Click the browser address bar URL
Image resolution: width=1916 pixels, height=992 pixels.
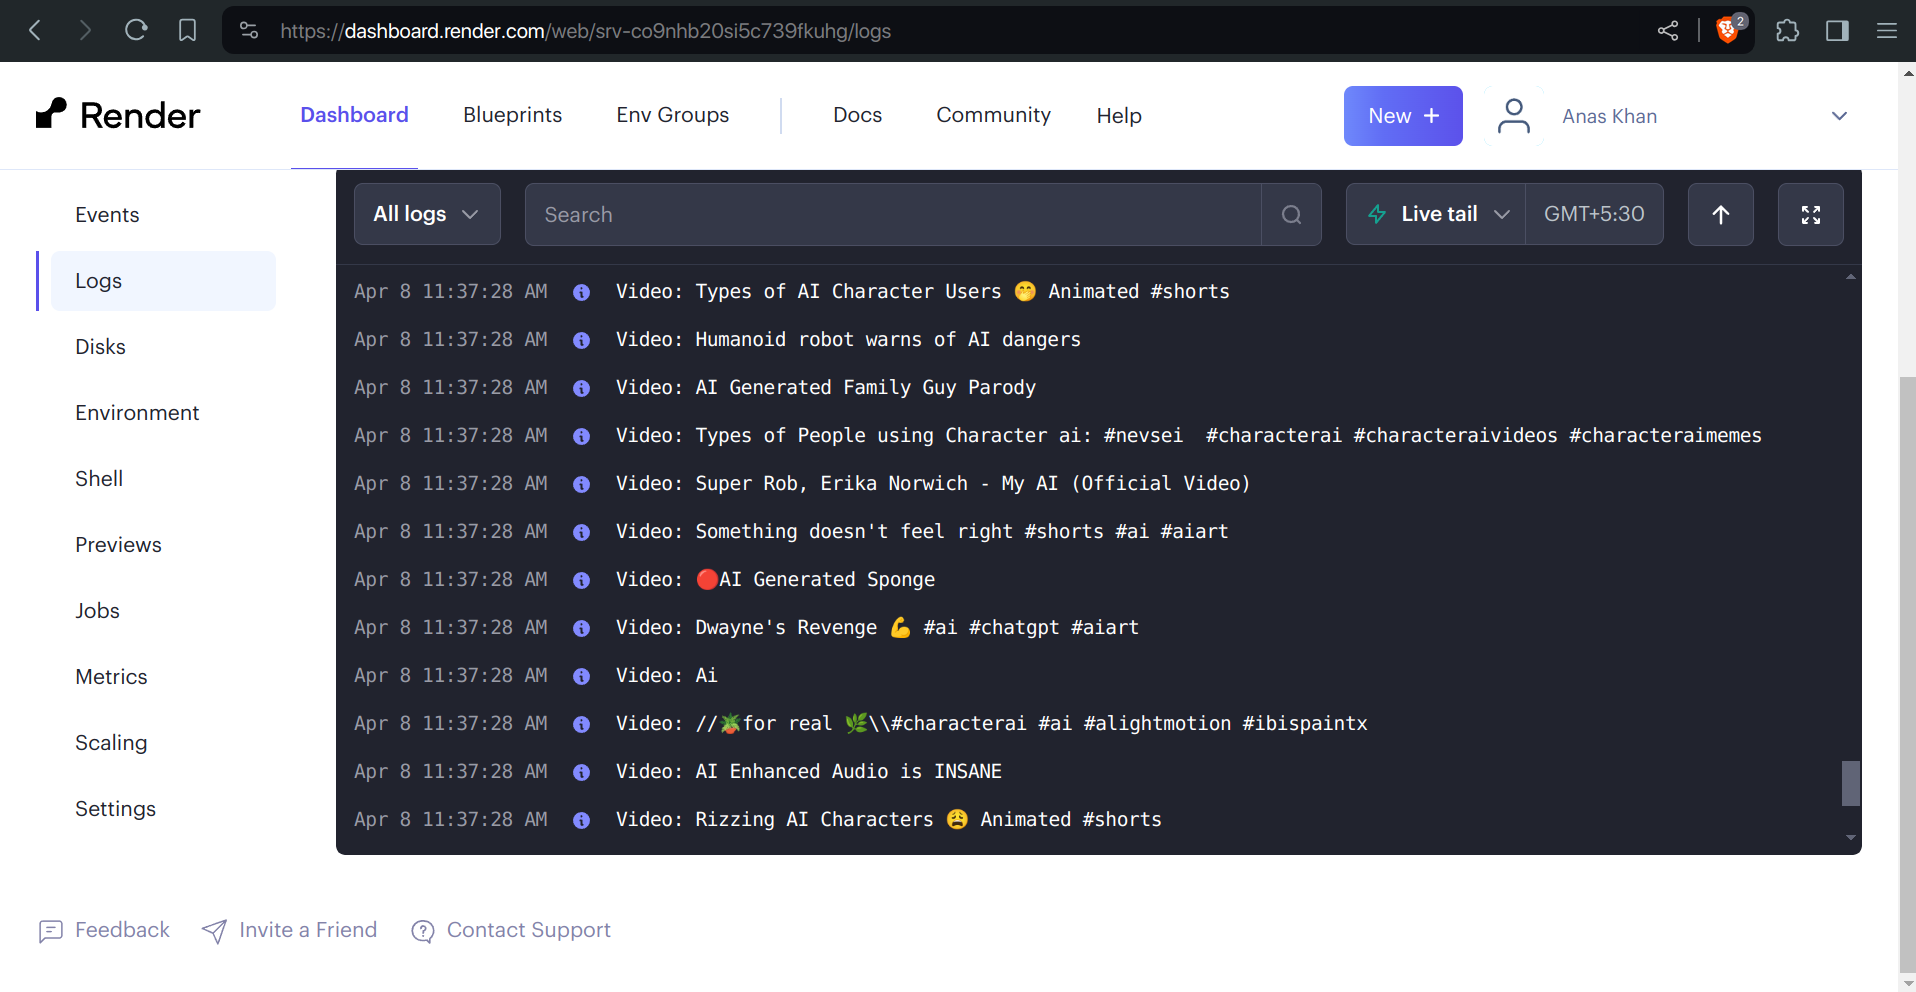coord(585,31)
